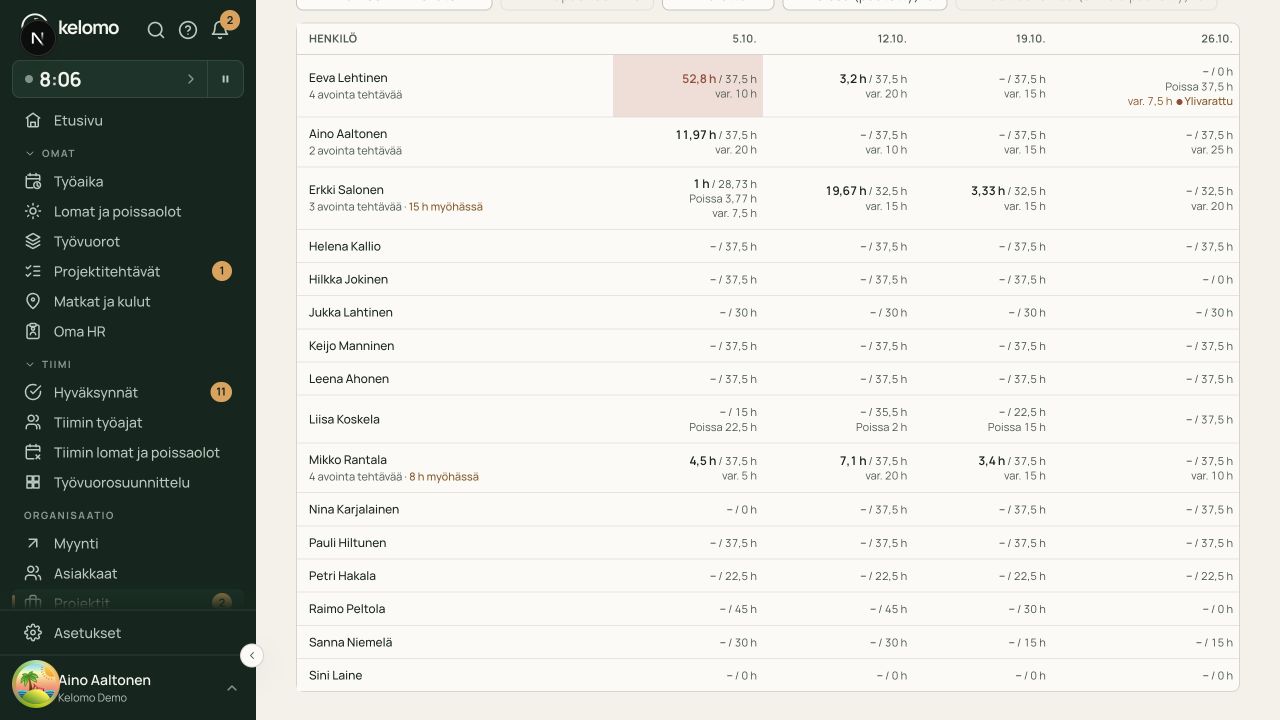Collapse the TIIMI section
Image resolution: width=1280 pixels, height=720 pixels.
[48, 364]
